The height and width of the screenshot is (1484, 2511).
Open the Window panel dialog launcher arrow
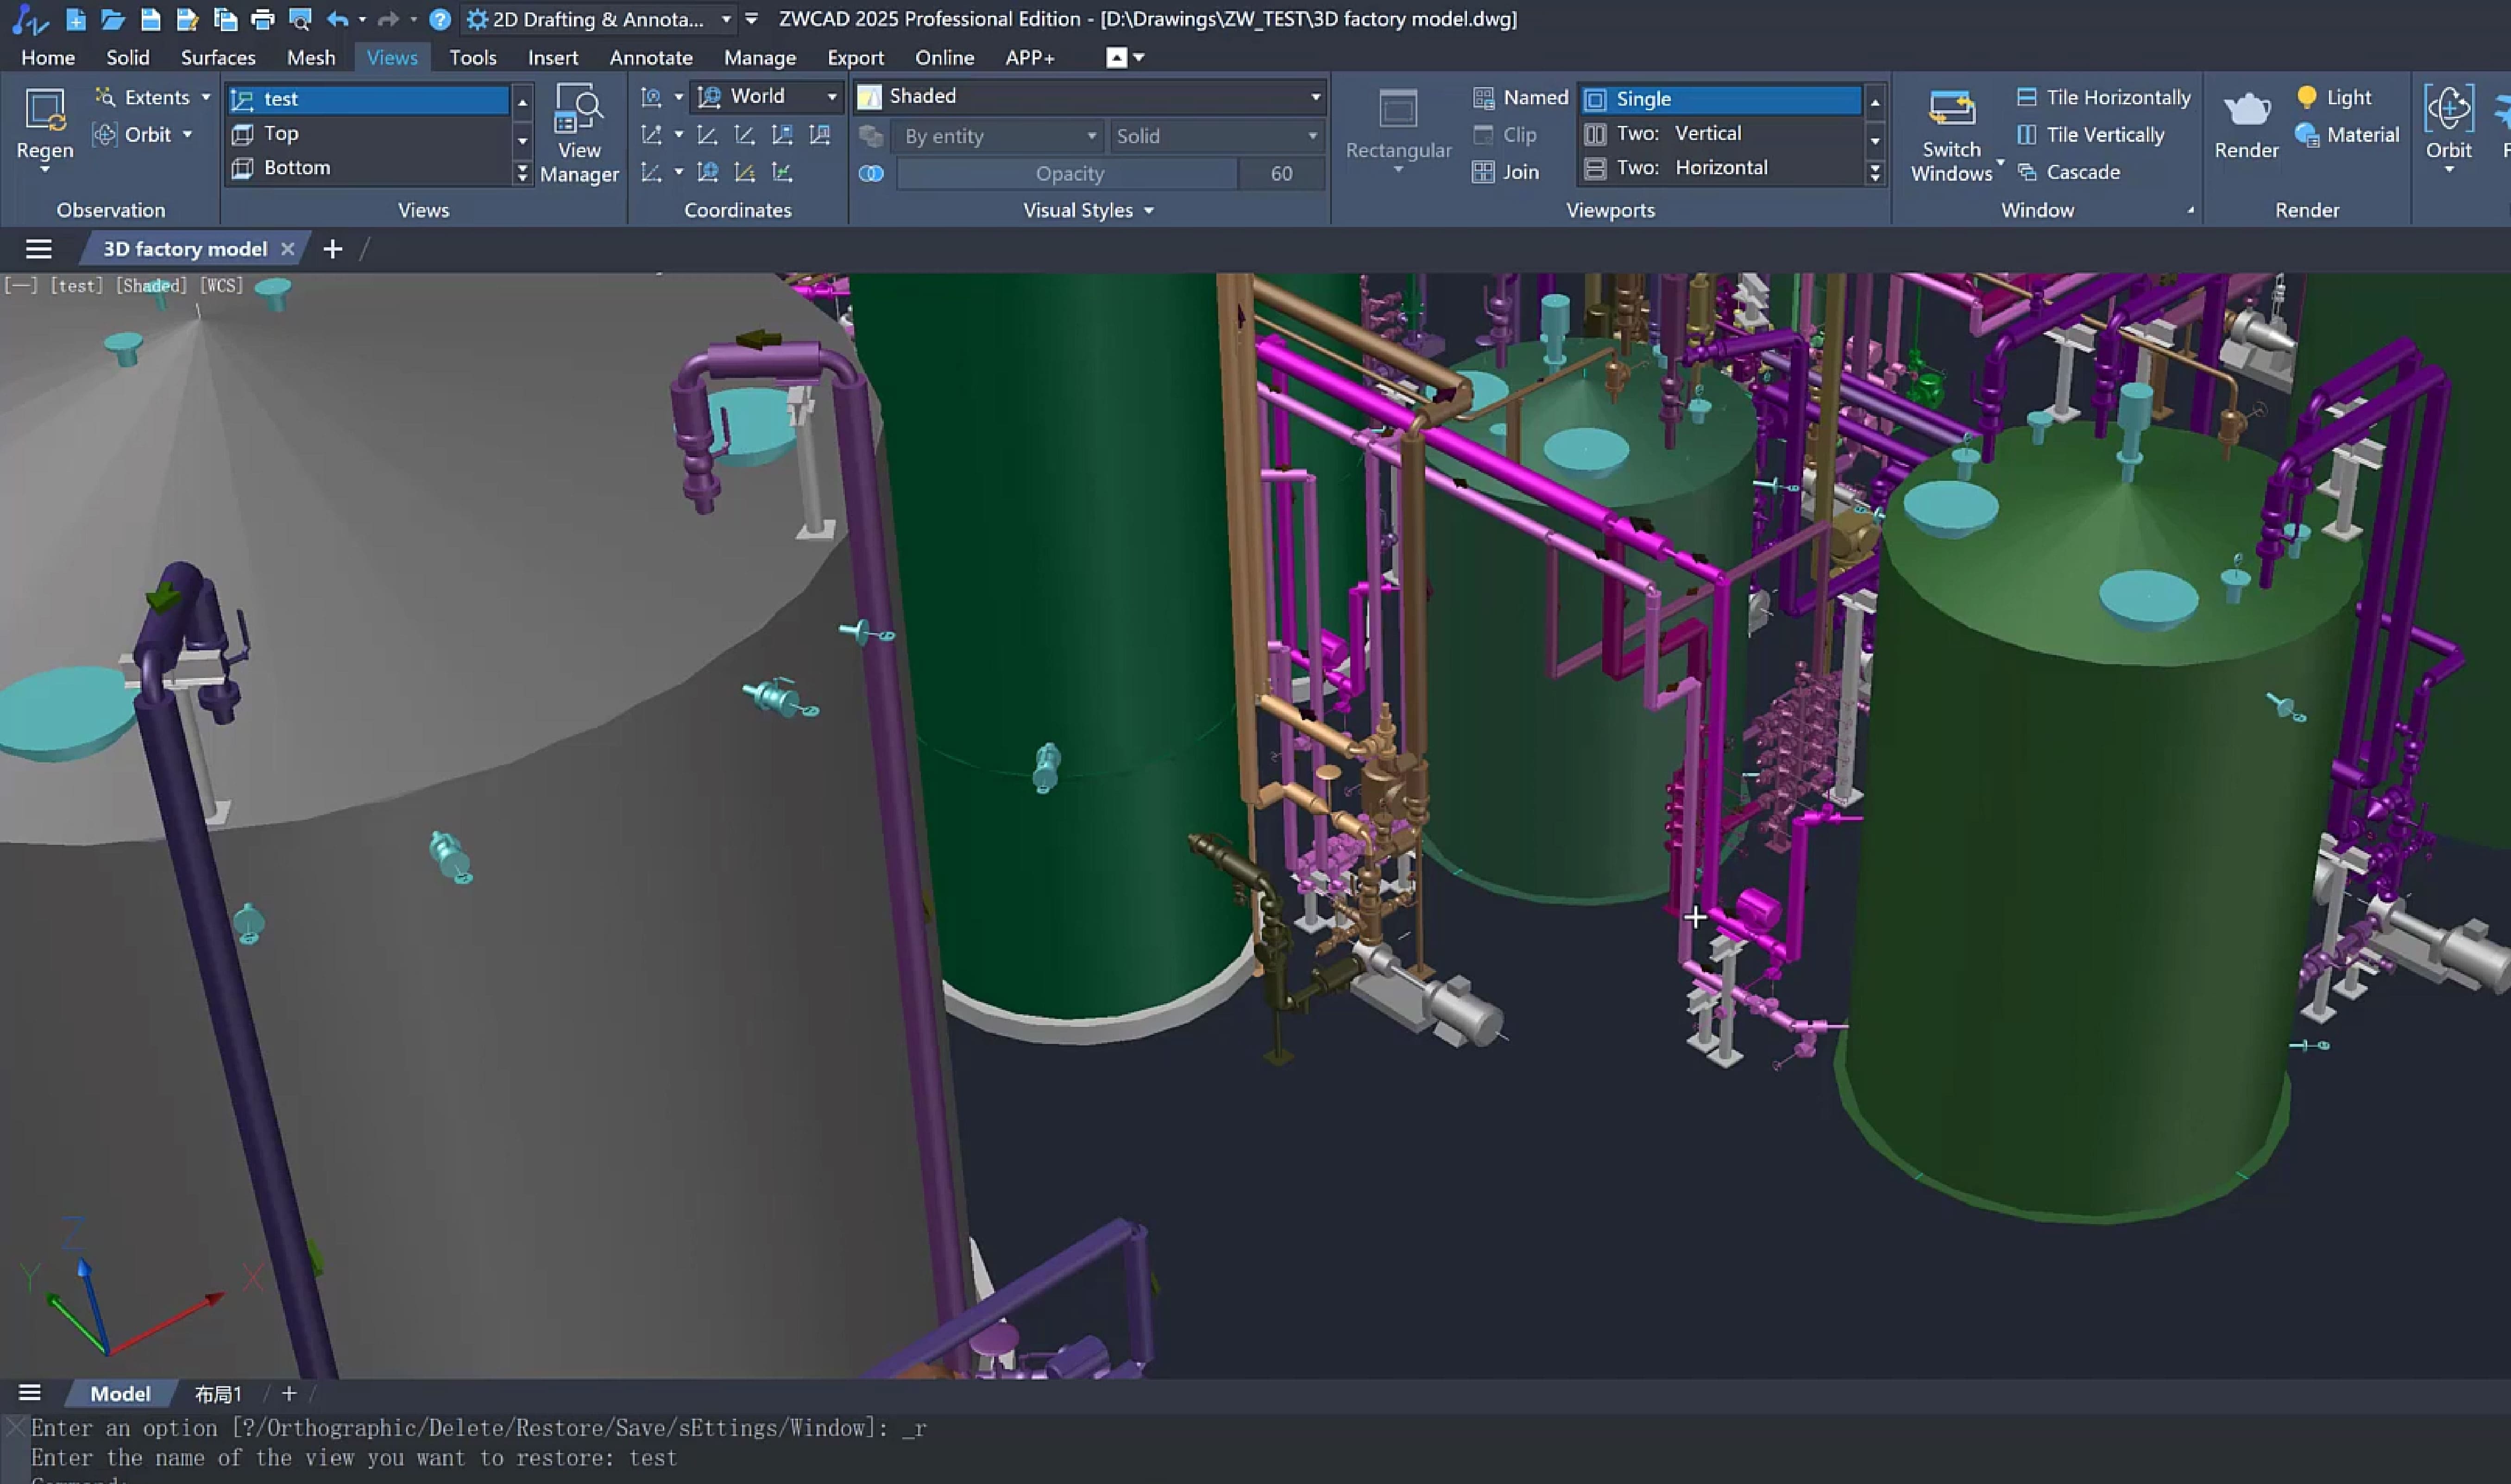(x=2190, y=210)
